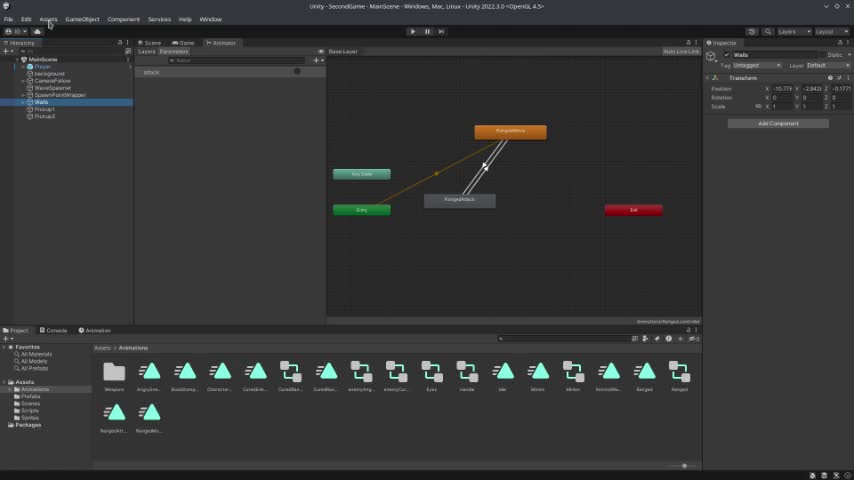
Task: Click the Step frame button
Action: (441, 31)
